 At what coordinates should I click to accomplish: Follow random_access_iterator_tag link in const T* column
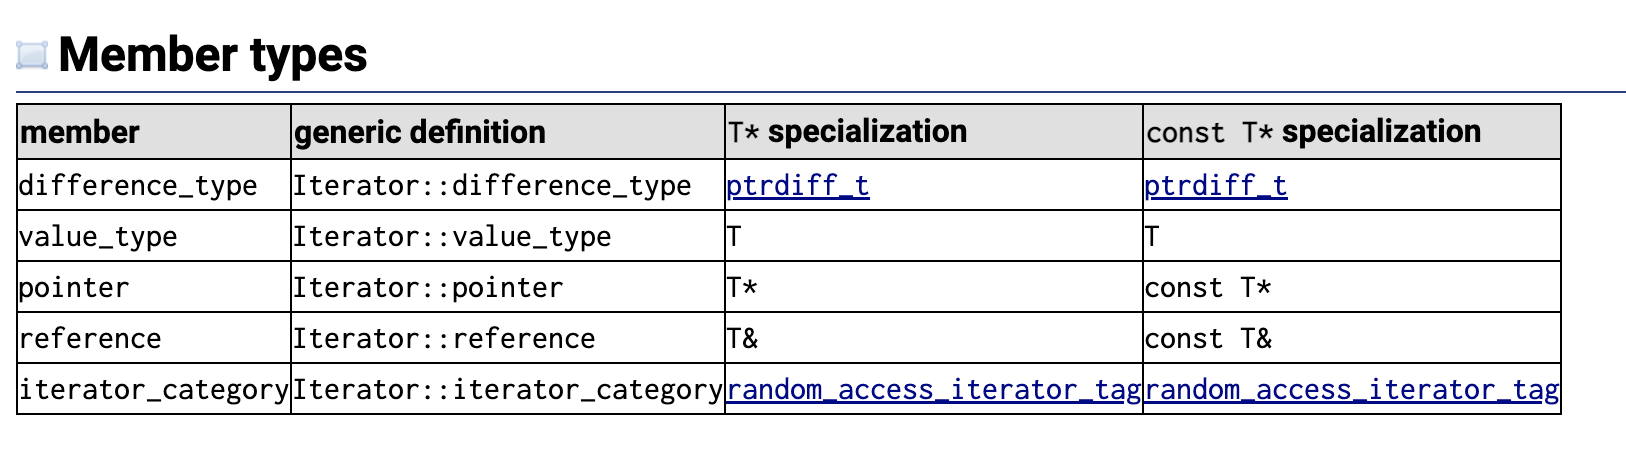click(1352, 389)
